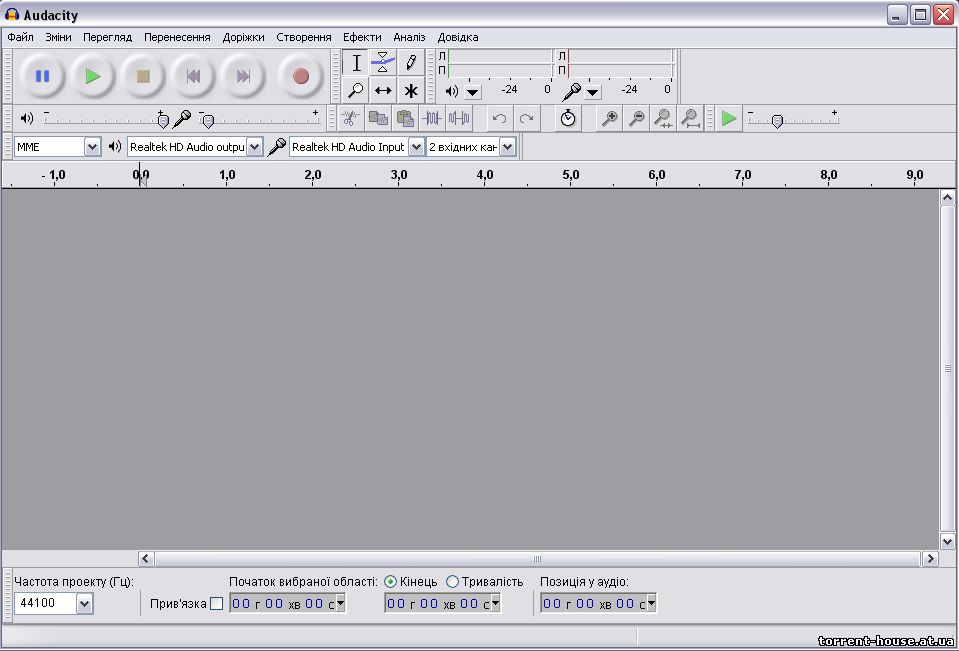Open the input channels dropdown
This screenshot has width=959, height=651.
click(508, 147)
